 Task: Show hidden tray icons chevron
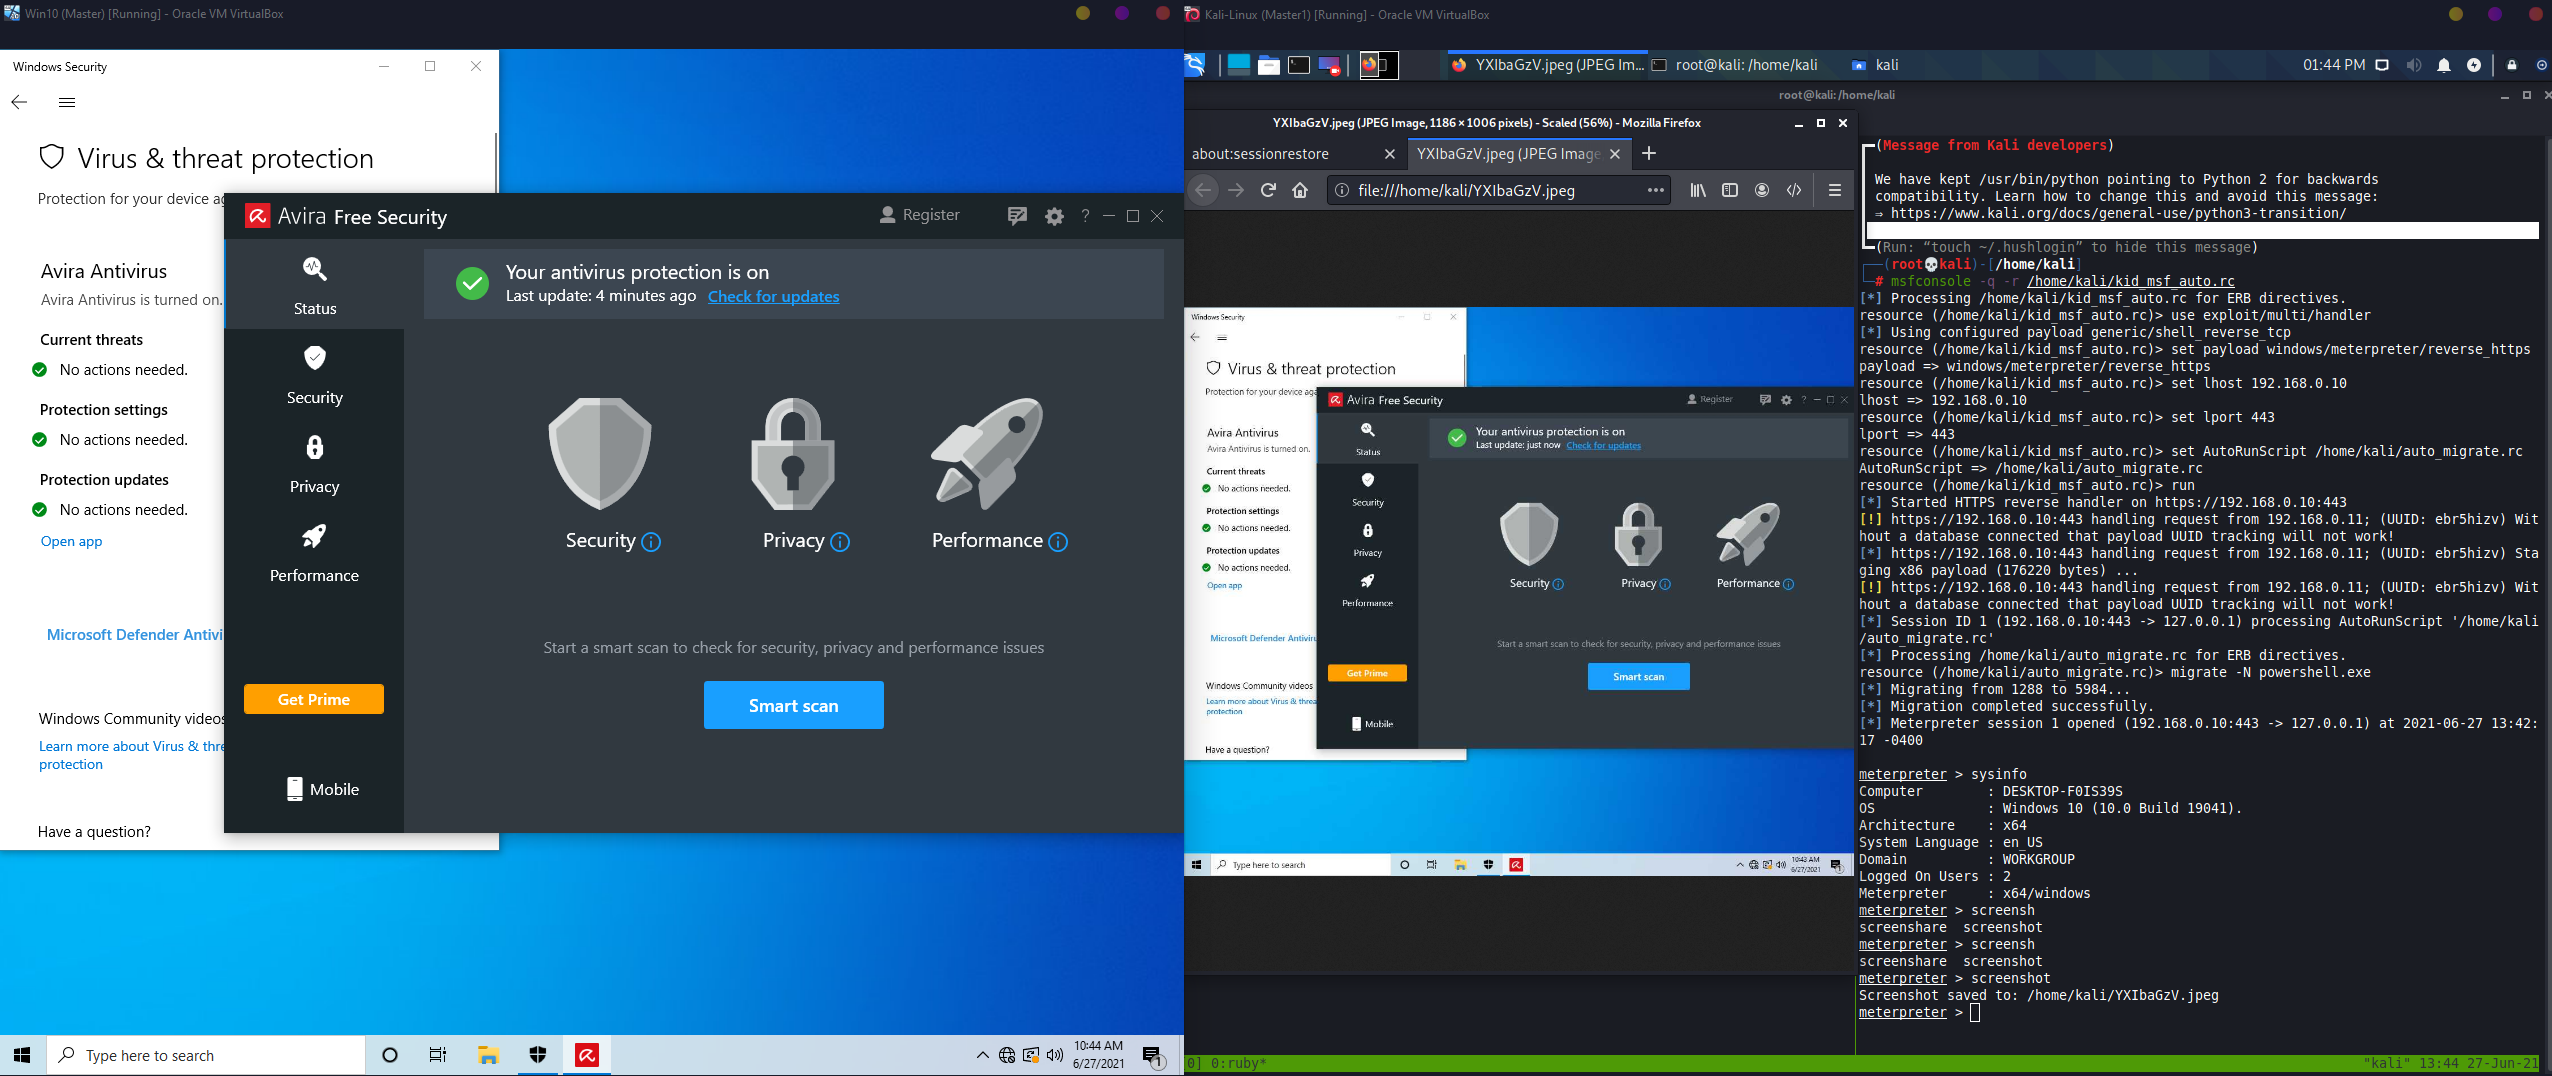tap(982, 1055)
